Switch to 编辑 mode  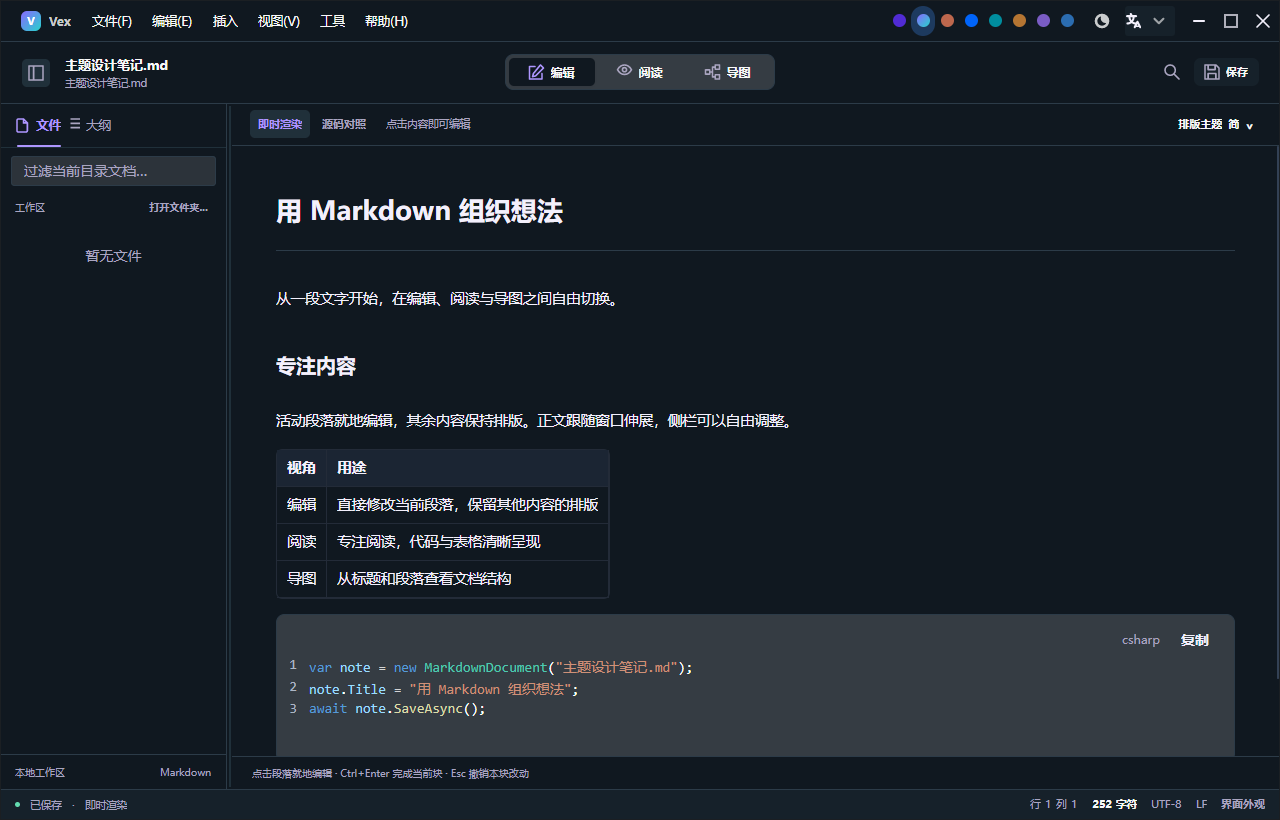552,72
